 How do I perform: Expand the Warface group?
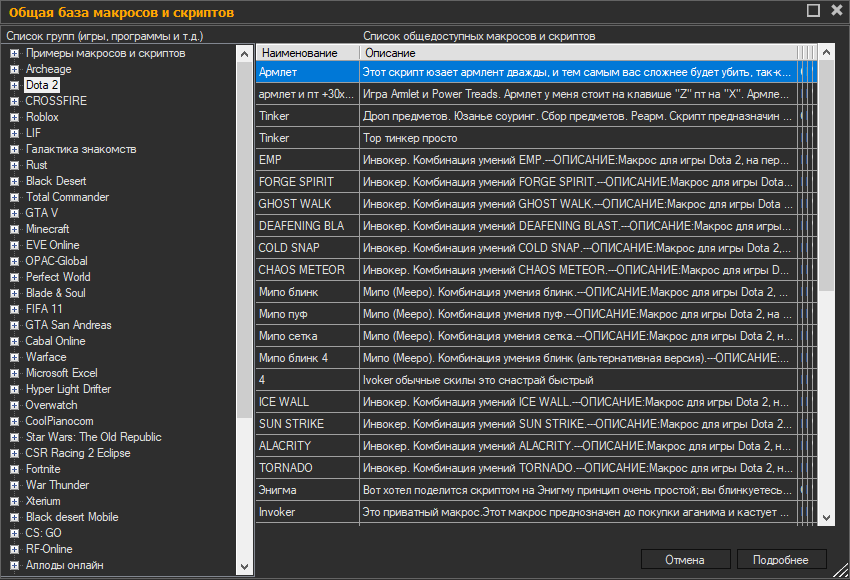click(x=15, y=357)
